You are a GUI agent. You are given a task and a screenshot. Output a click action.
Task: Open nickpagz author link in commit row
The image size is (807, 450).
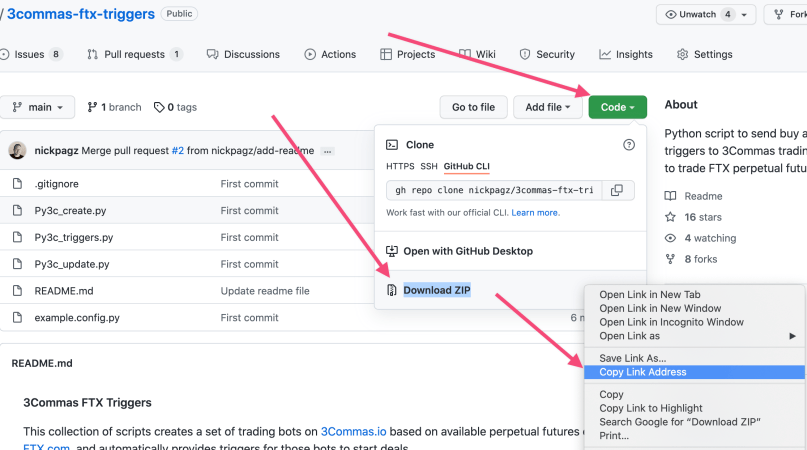(x=56, y=150)
